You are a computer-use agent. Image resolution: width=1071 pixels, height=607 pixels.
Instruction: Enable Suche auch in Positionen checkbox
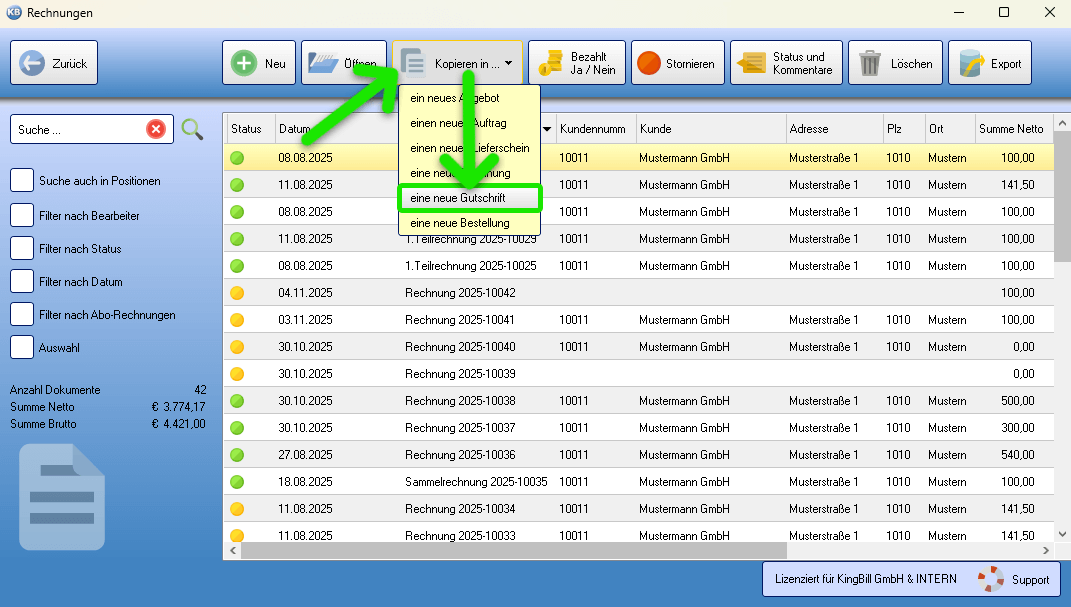(22, 181)
